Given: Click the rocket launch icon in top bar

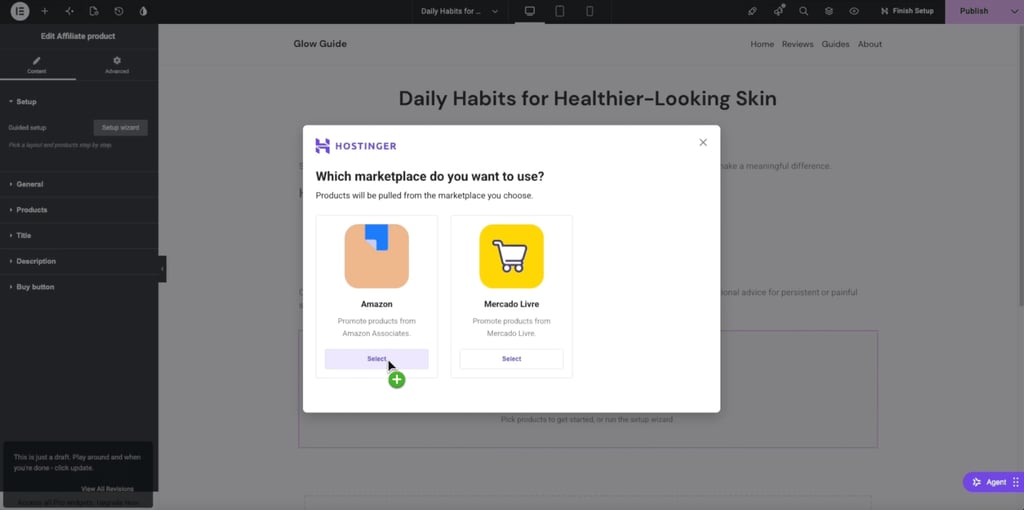Looking at the screenshot, I should [x=752, y=11].
